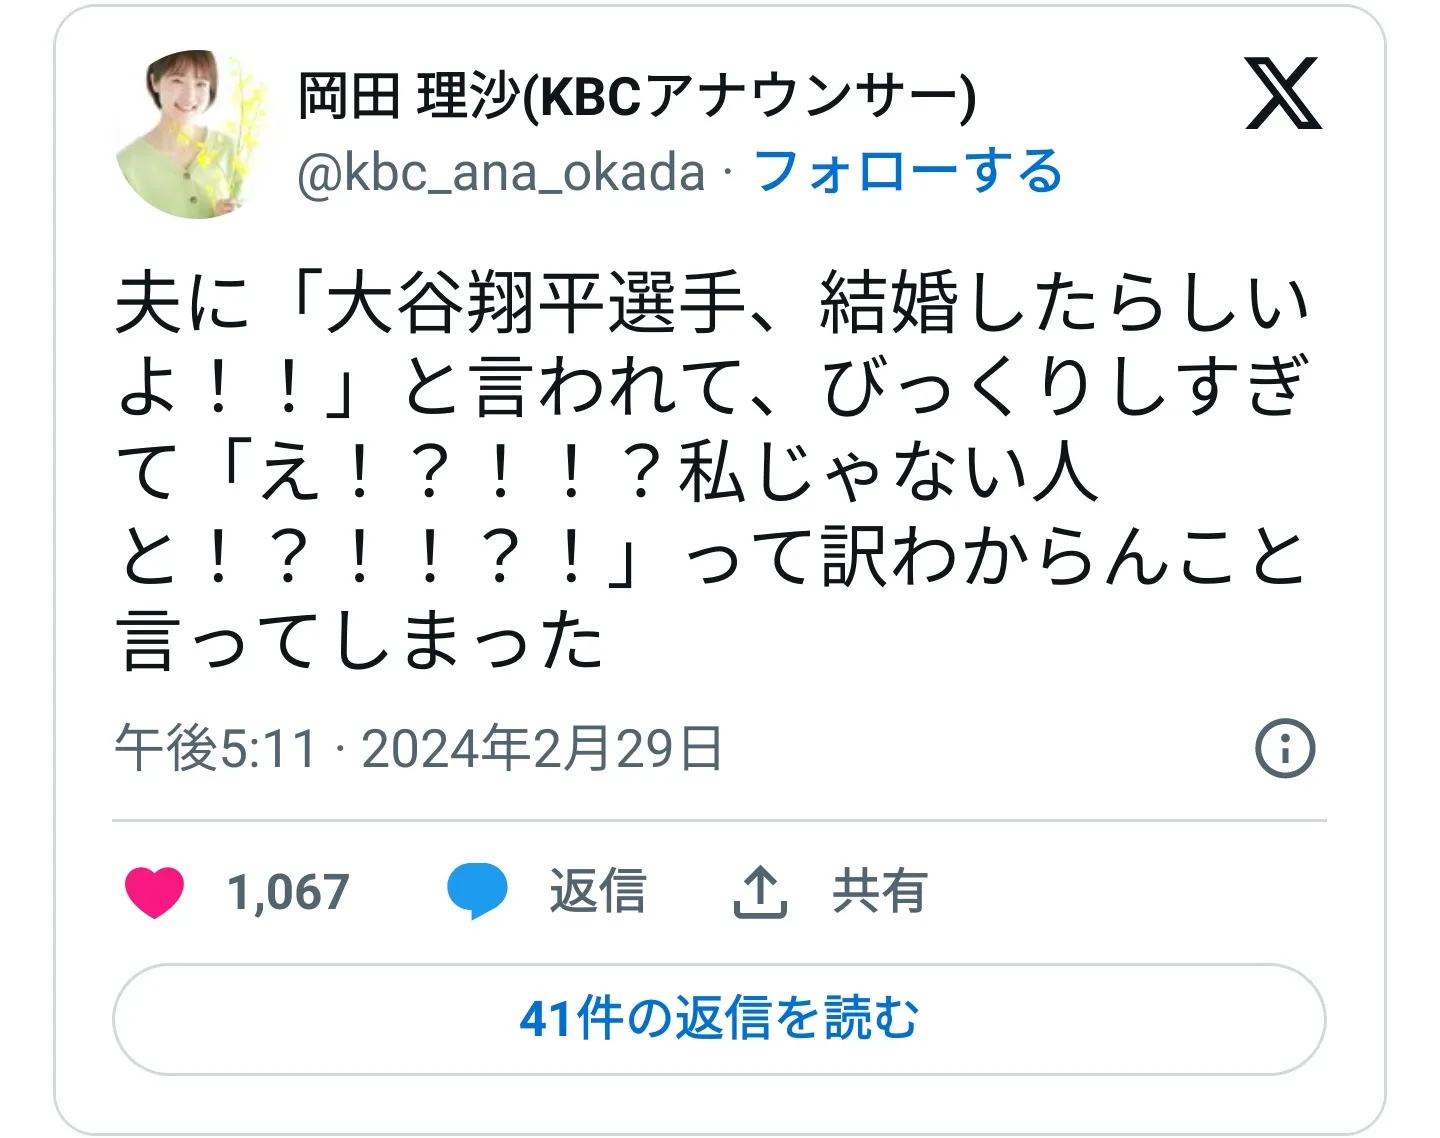Open the @kbc_ana_okada handle

501,172
